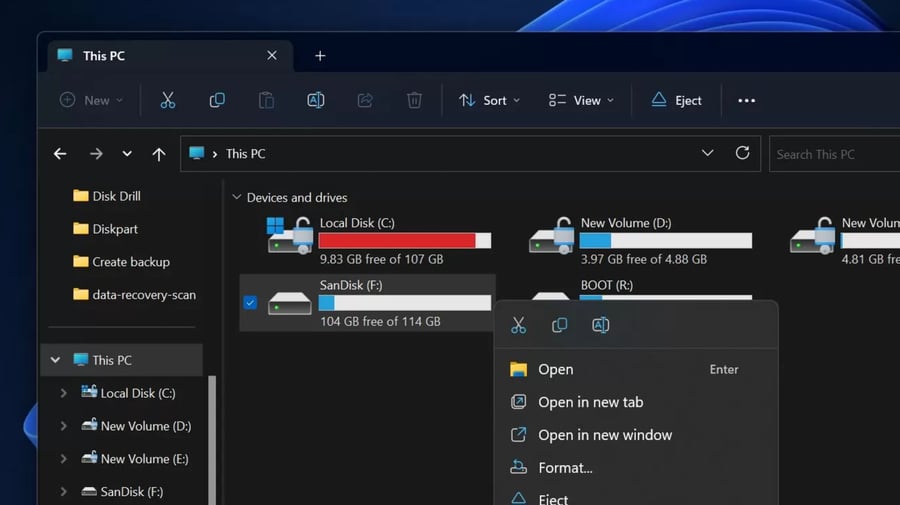Screen dimensions: 900x505
Task: Select Open in the context menu
Action: (x=636, y=370)
